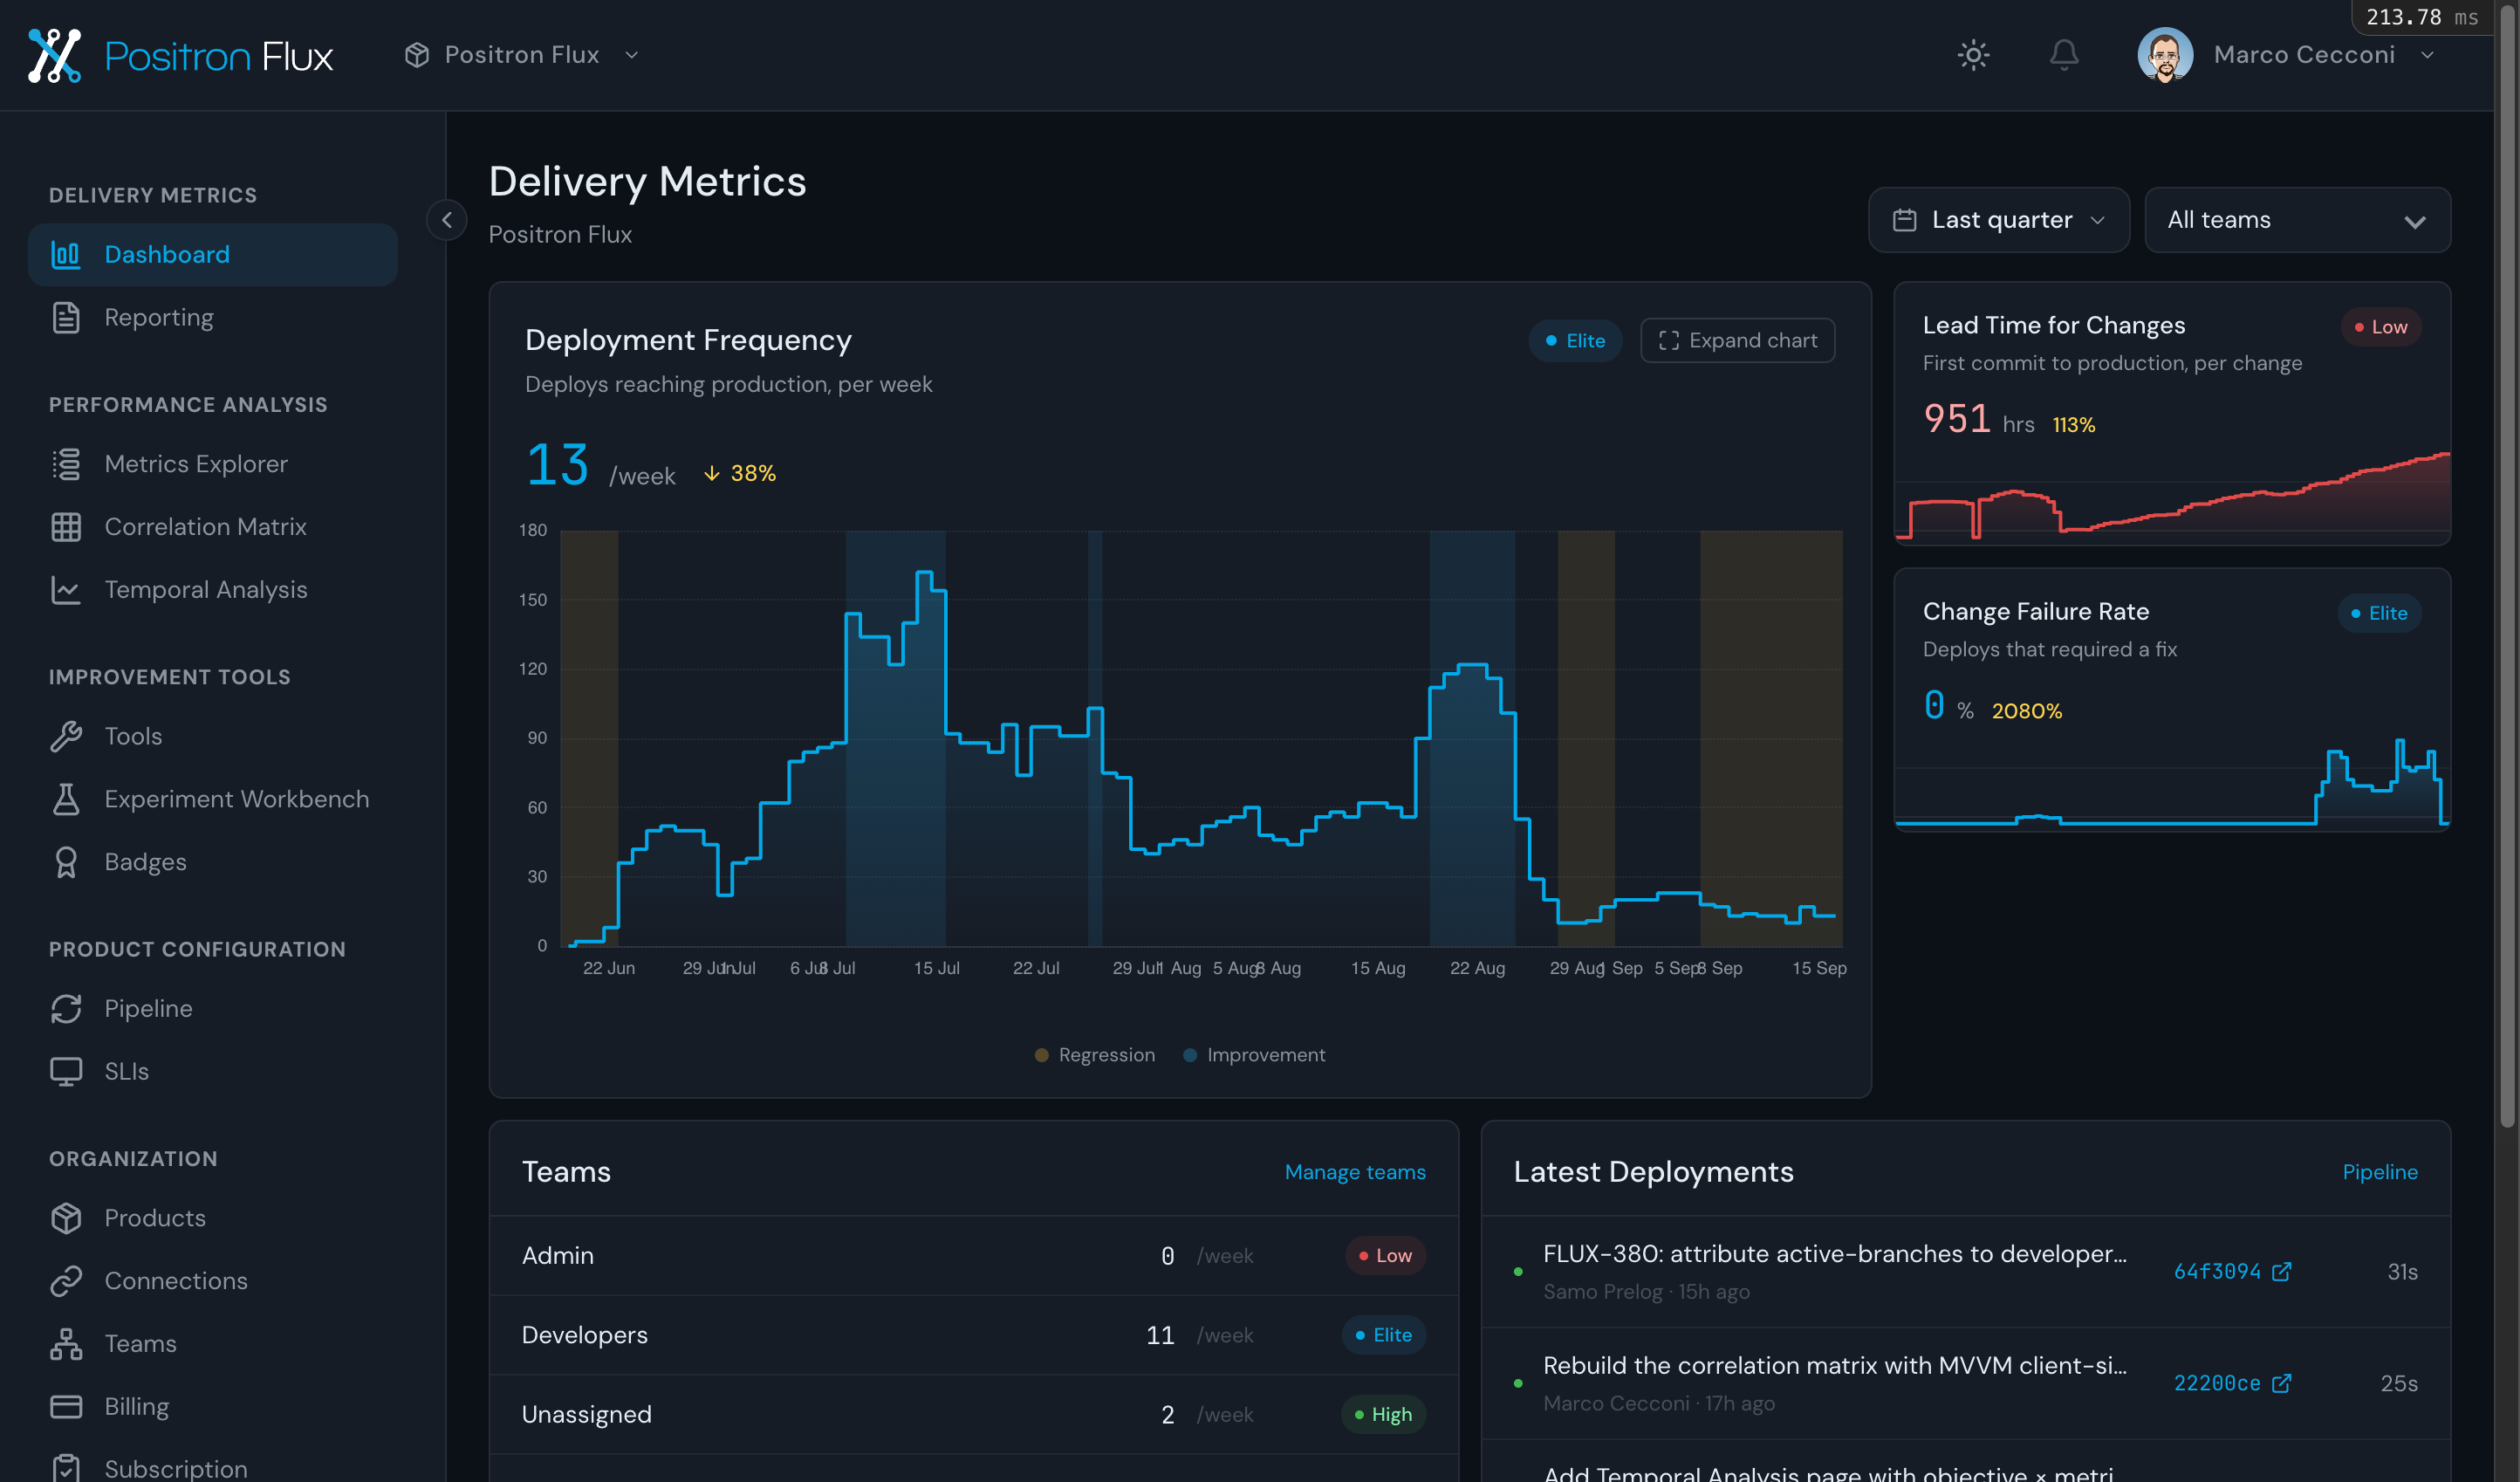Toggle the light/dark theme sun icon
This screenshot has height=1482, width=2520.
tap(1972, 55)
